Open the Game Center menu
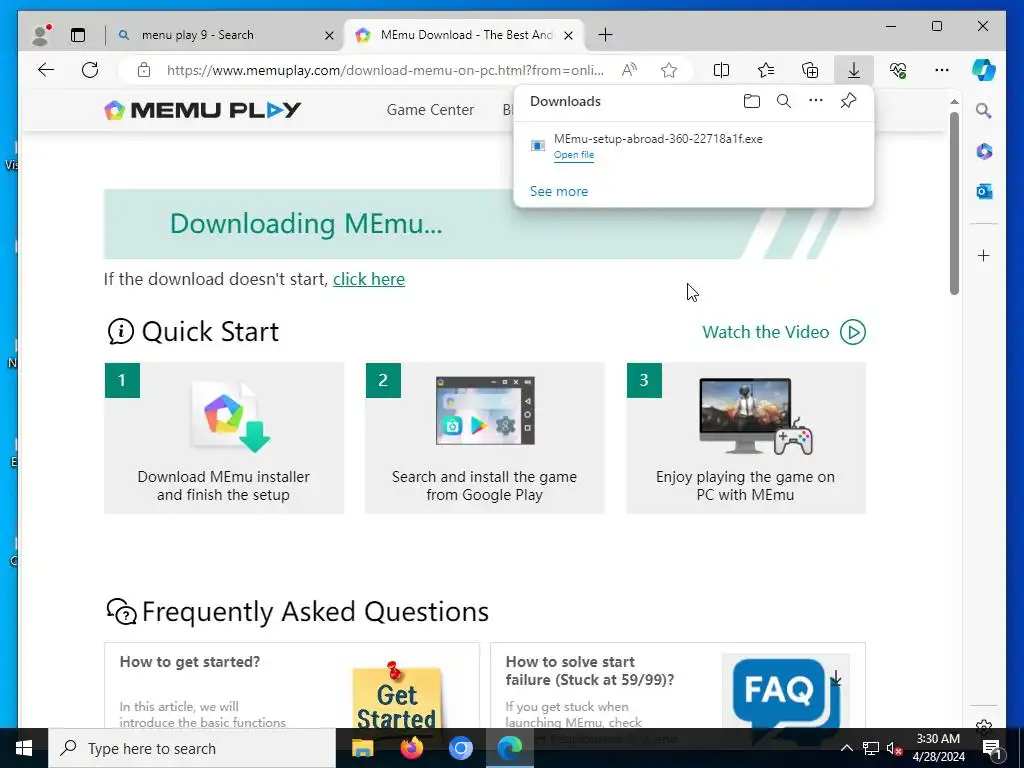 430,110
